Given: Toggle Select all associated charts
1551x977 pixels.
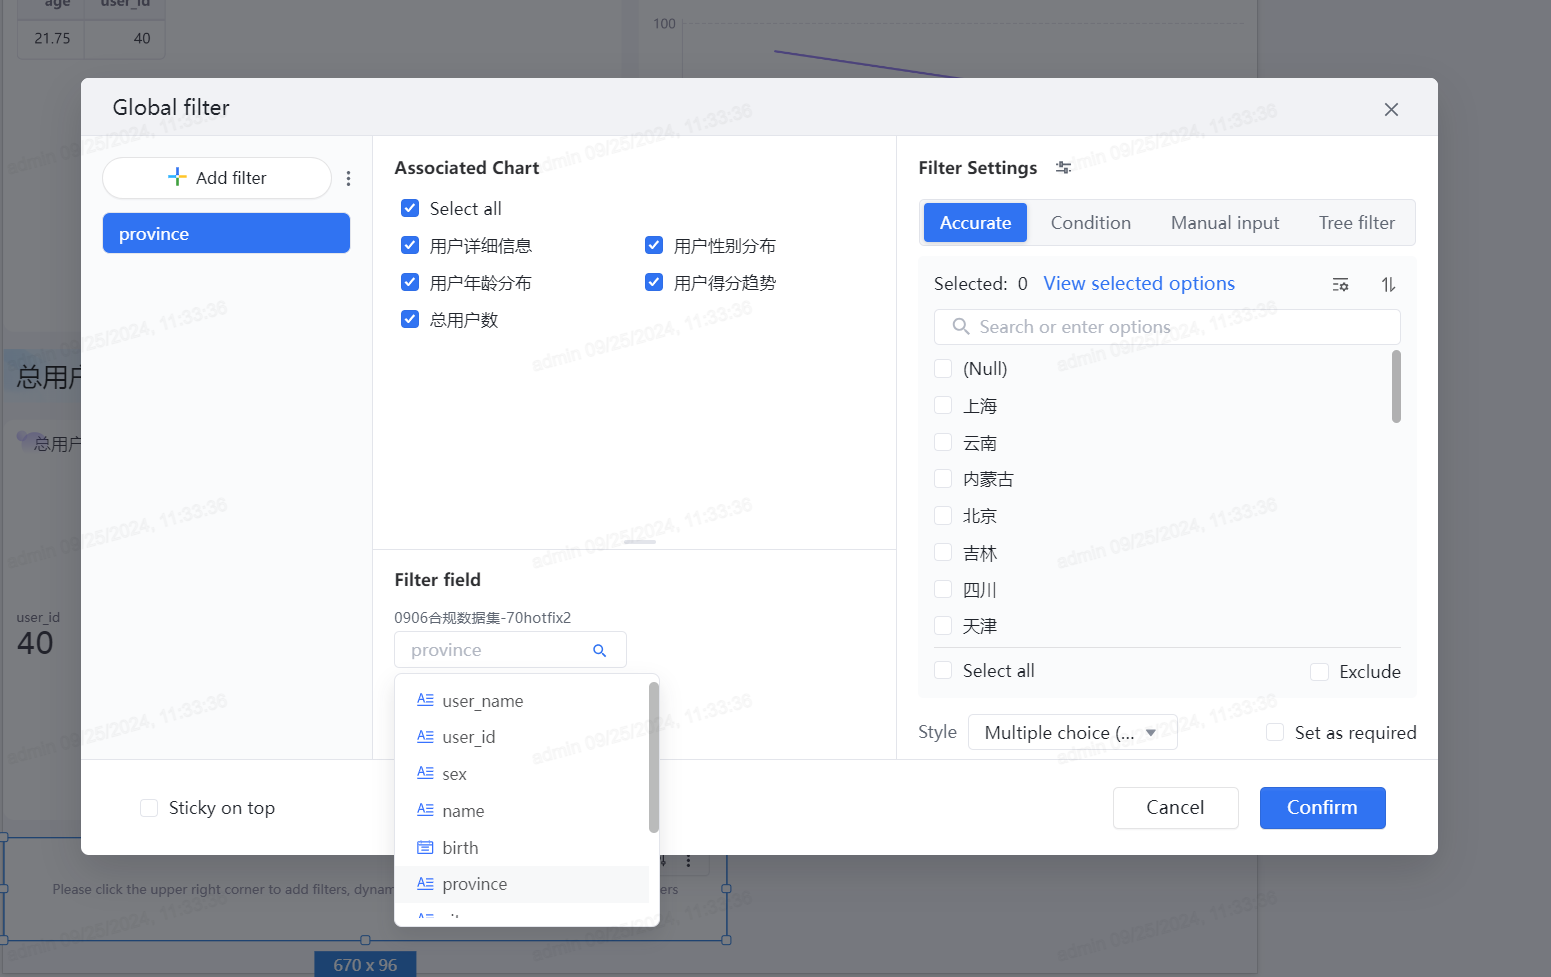Looking at the screenshot, I should [x=410, y=208].
